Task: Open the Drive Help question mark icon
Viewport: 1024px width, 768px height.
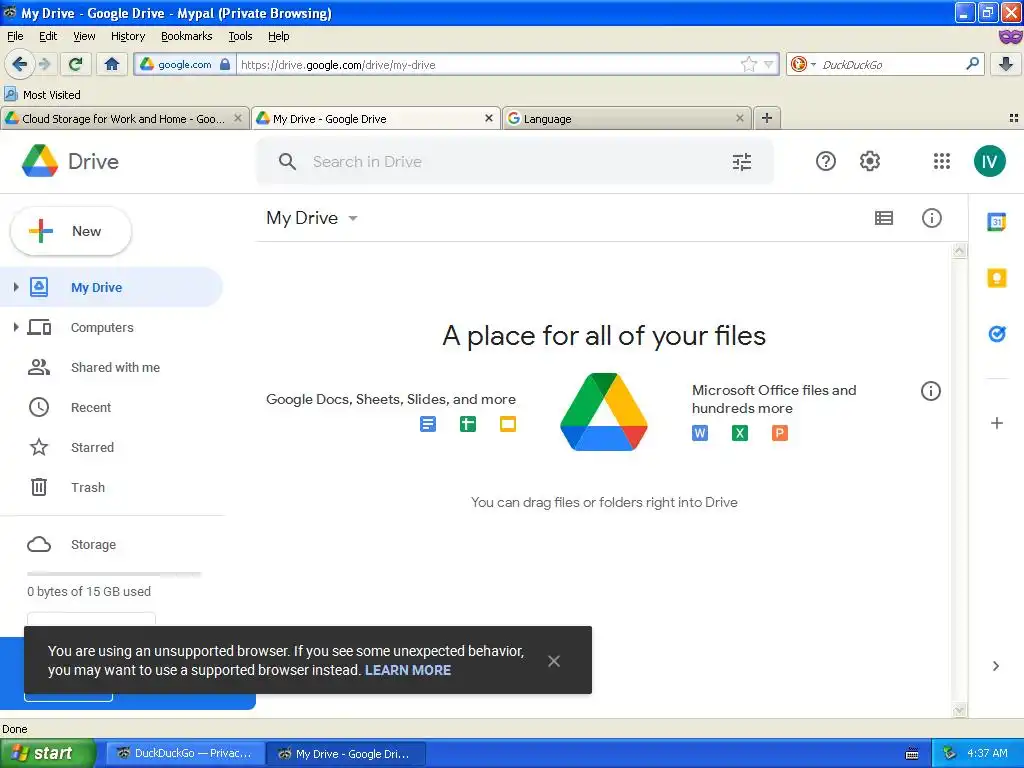Action: (825, 161)
